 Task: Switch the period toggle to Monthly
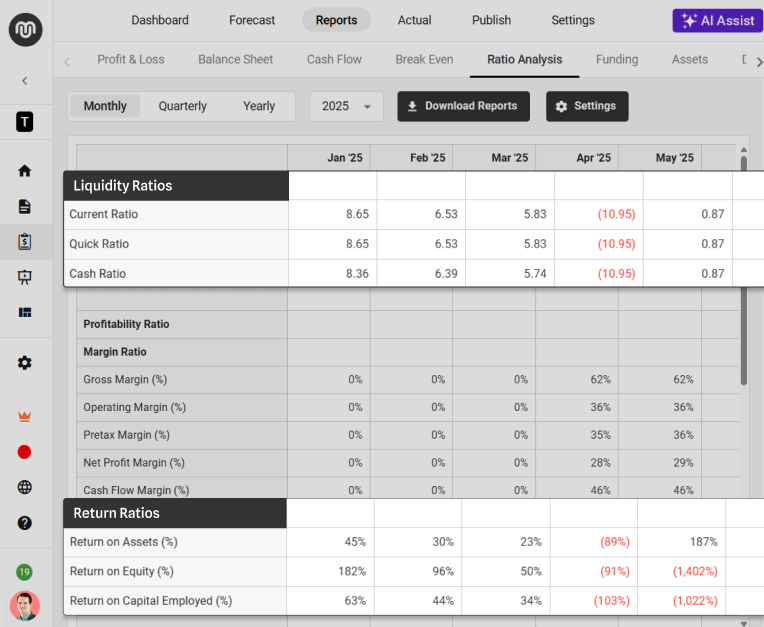coord(105,106)
